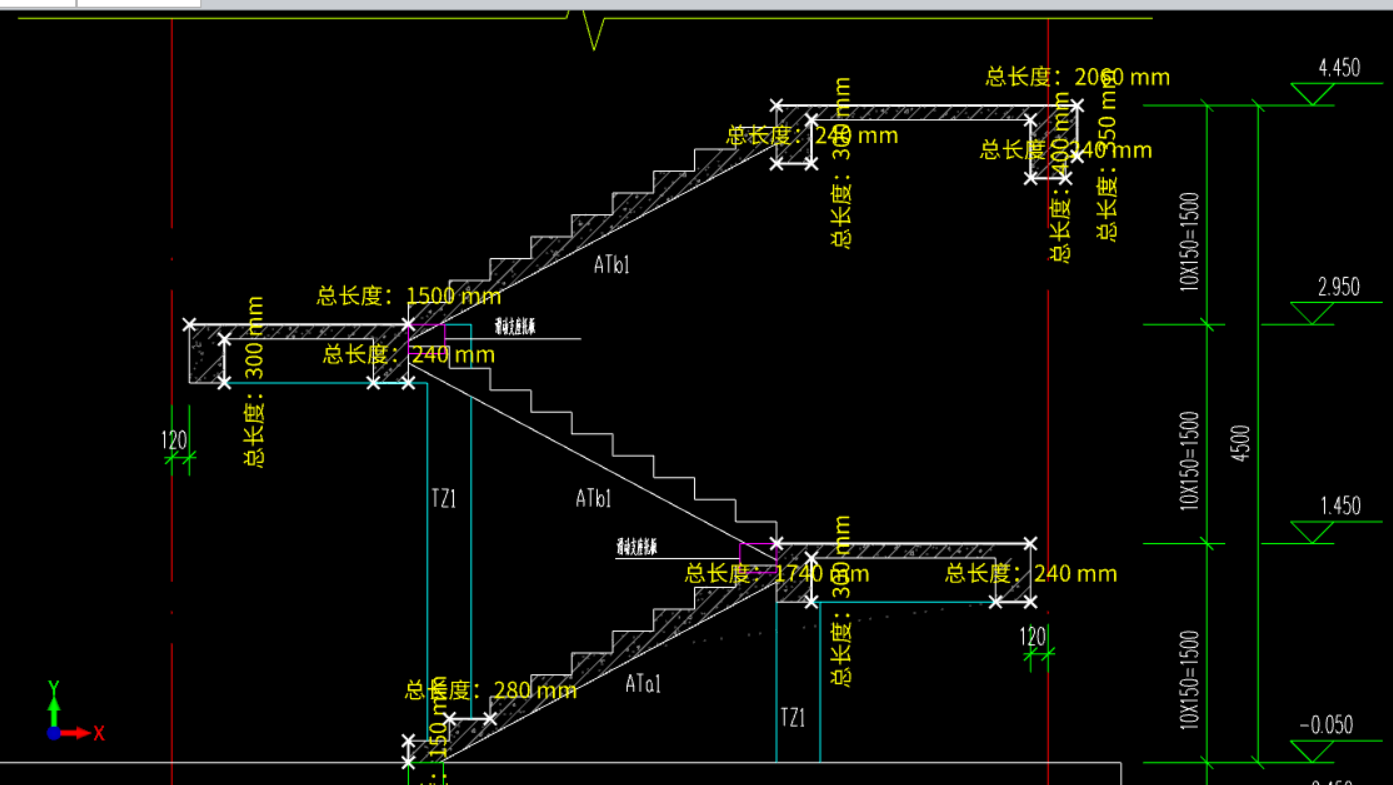
Task: Select the elevation label -0.050
Action: [x=1326, y=726]
